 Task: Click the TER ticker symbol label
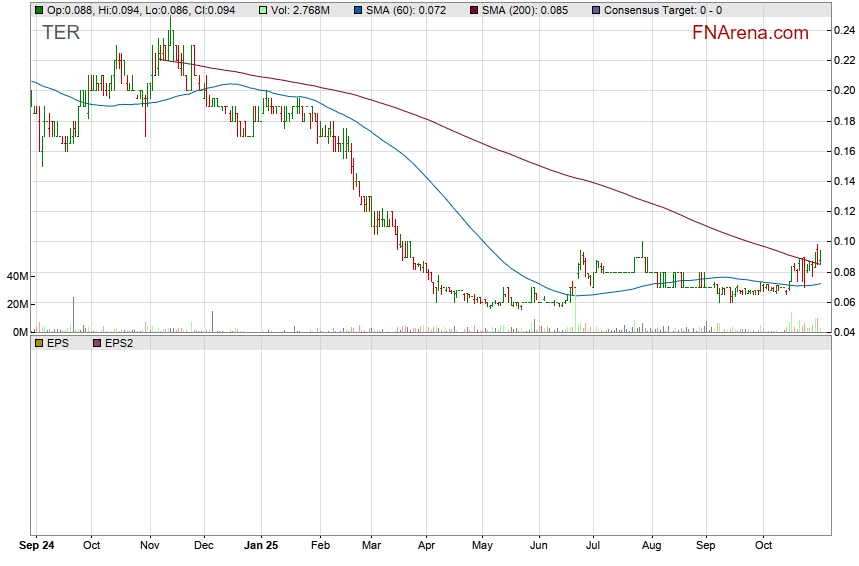click(x=60, y=33)
